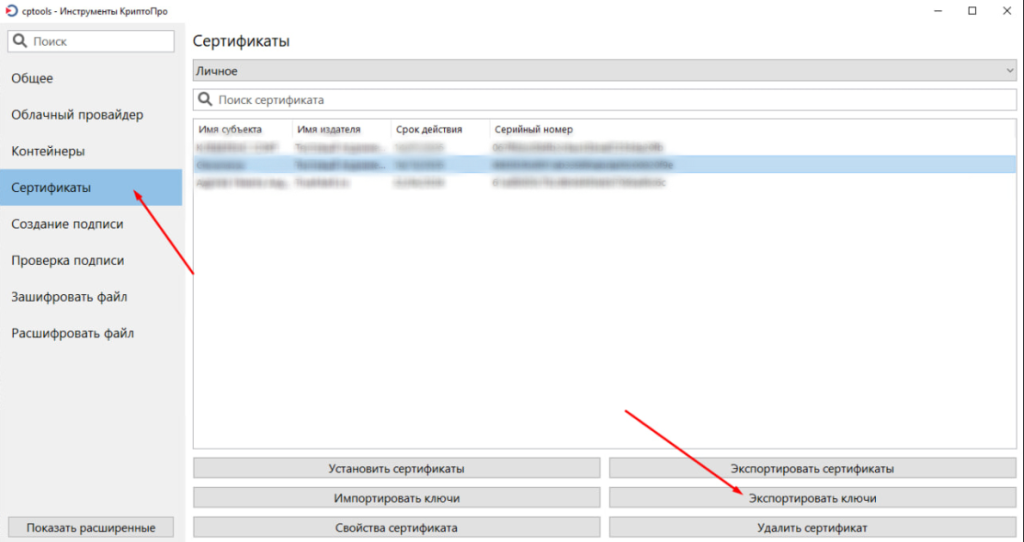Switch to Проверка подписи section
The height and width of the screenshot is (542, 1024).
[x=67, y=260]
